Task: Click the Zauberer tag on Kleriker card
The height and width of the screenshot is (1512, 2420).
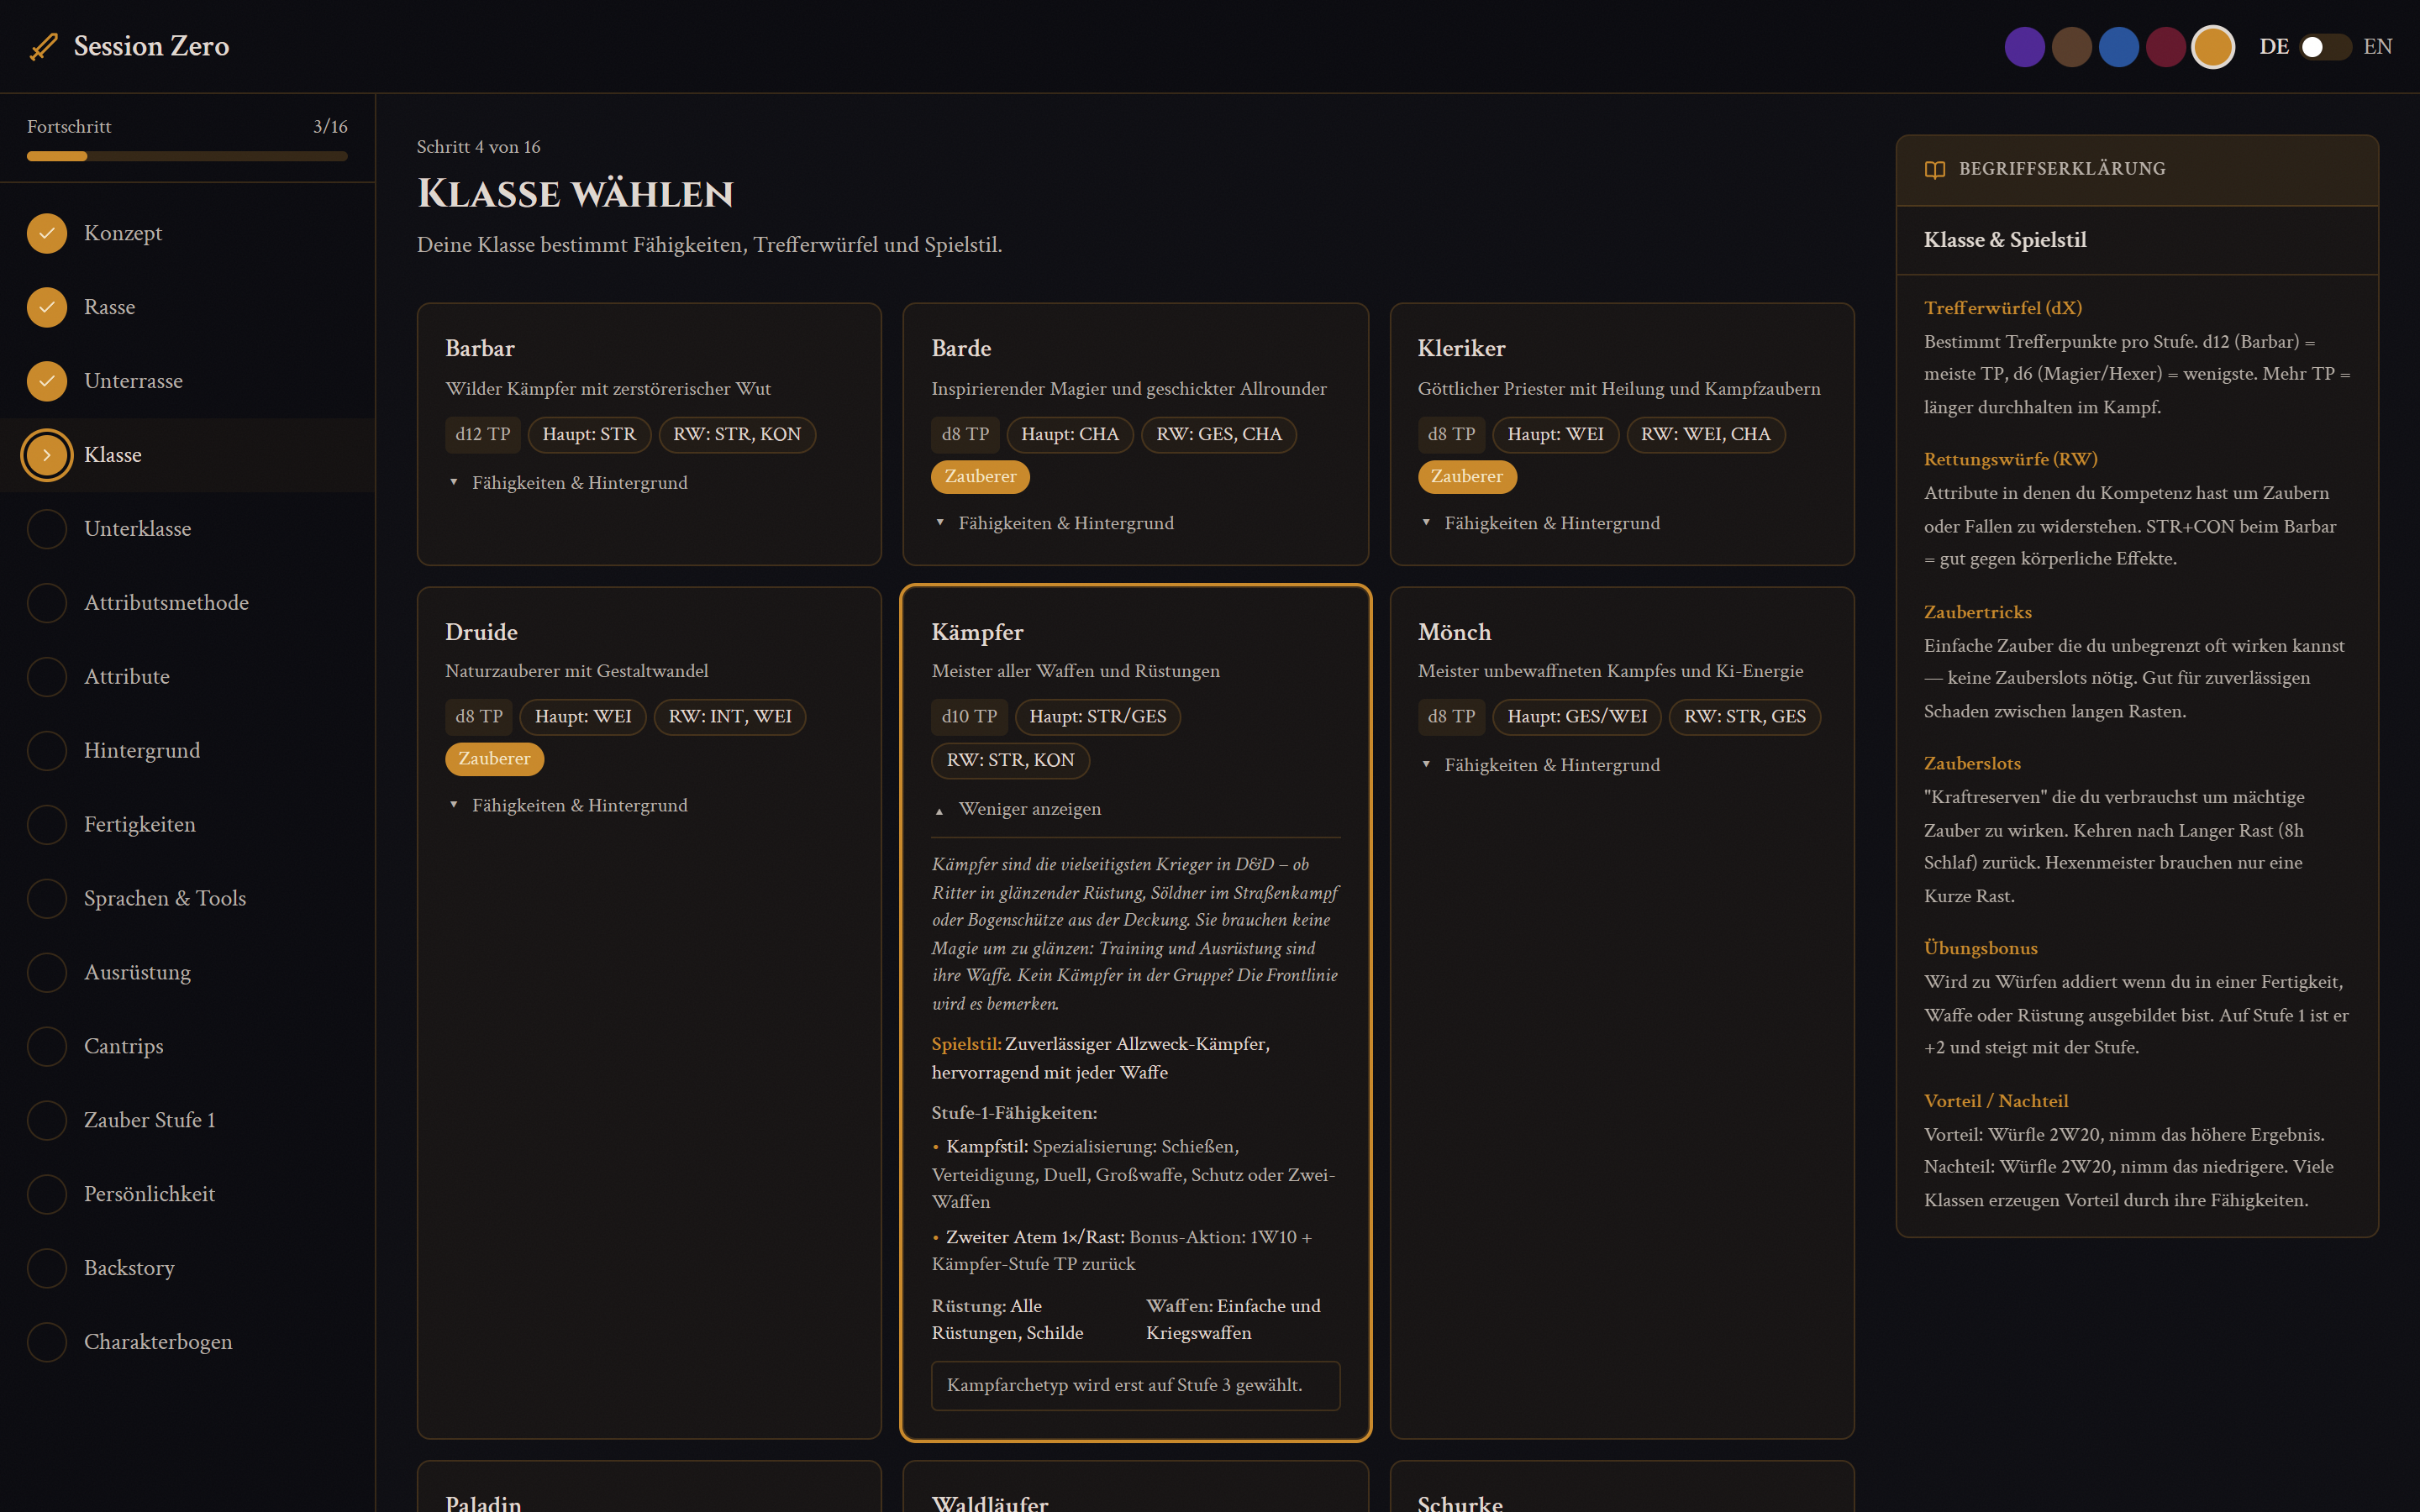Action: [x=1467, y=477]
